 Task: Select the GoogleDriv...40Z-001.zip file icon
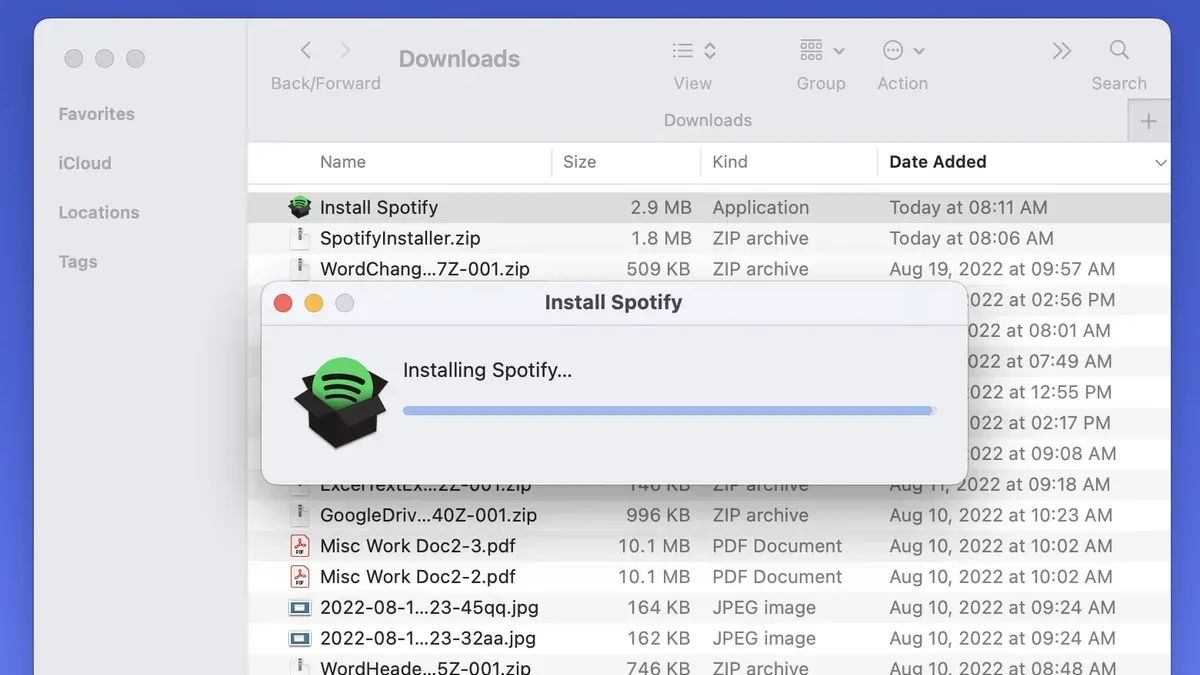(x=299, y=515)
